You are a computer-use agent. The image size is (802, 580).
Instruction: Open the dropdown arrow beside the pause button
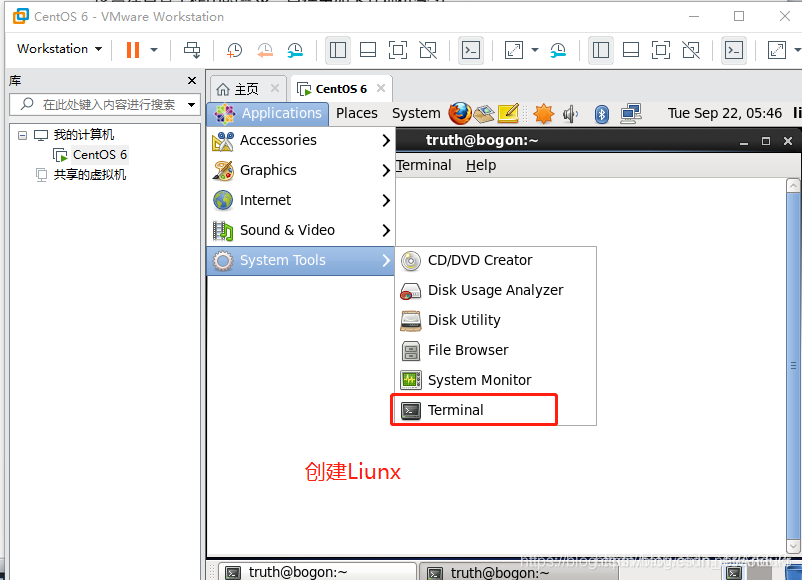(154, 50)
